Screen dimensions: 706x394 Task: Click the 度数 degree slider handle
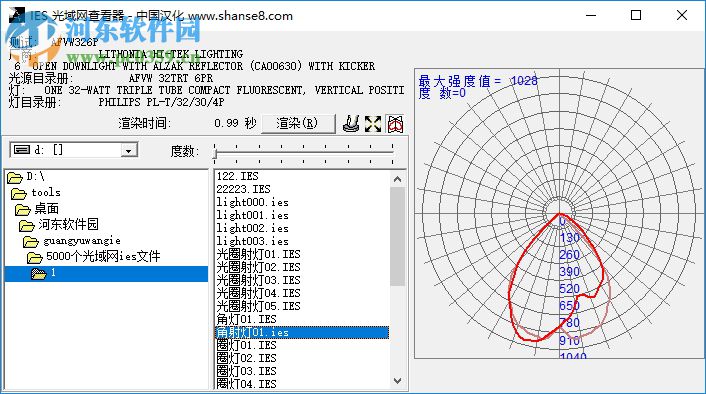coord(215,154)
